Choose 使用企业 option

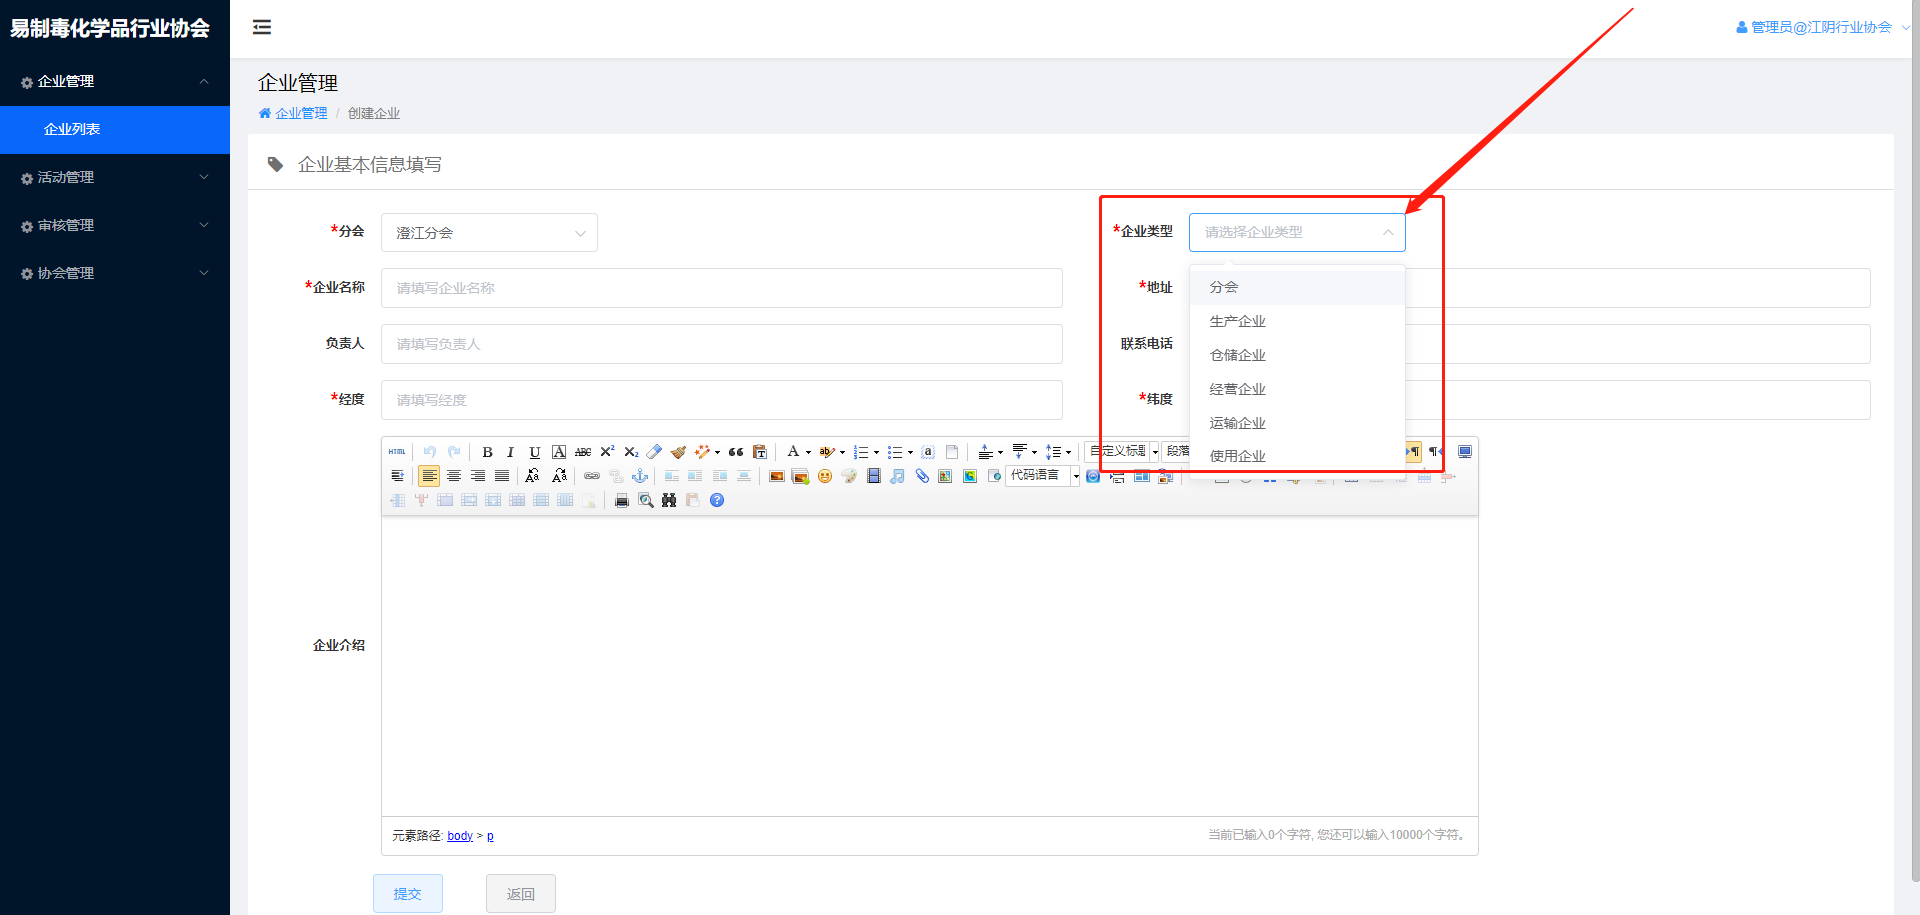1297,456
